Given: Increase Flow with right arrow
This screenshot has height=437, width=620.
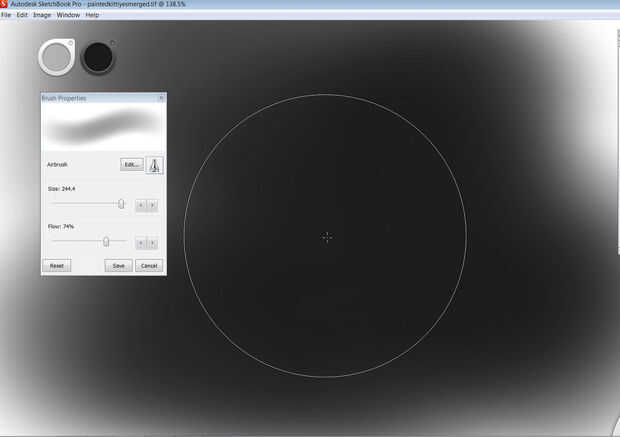Looking at the screenshot, I should click(153, 243).
